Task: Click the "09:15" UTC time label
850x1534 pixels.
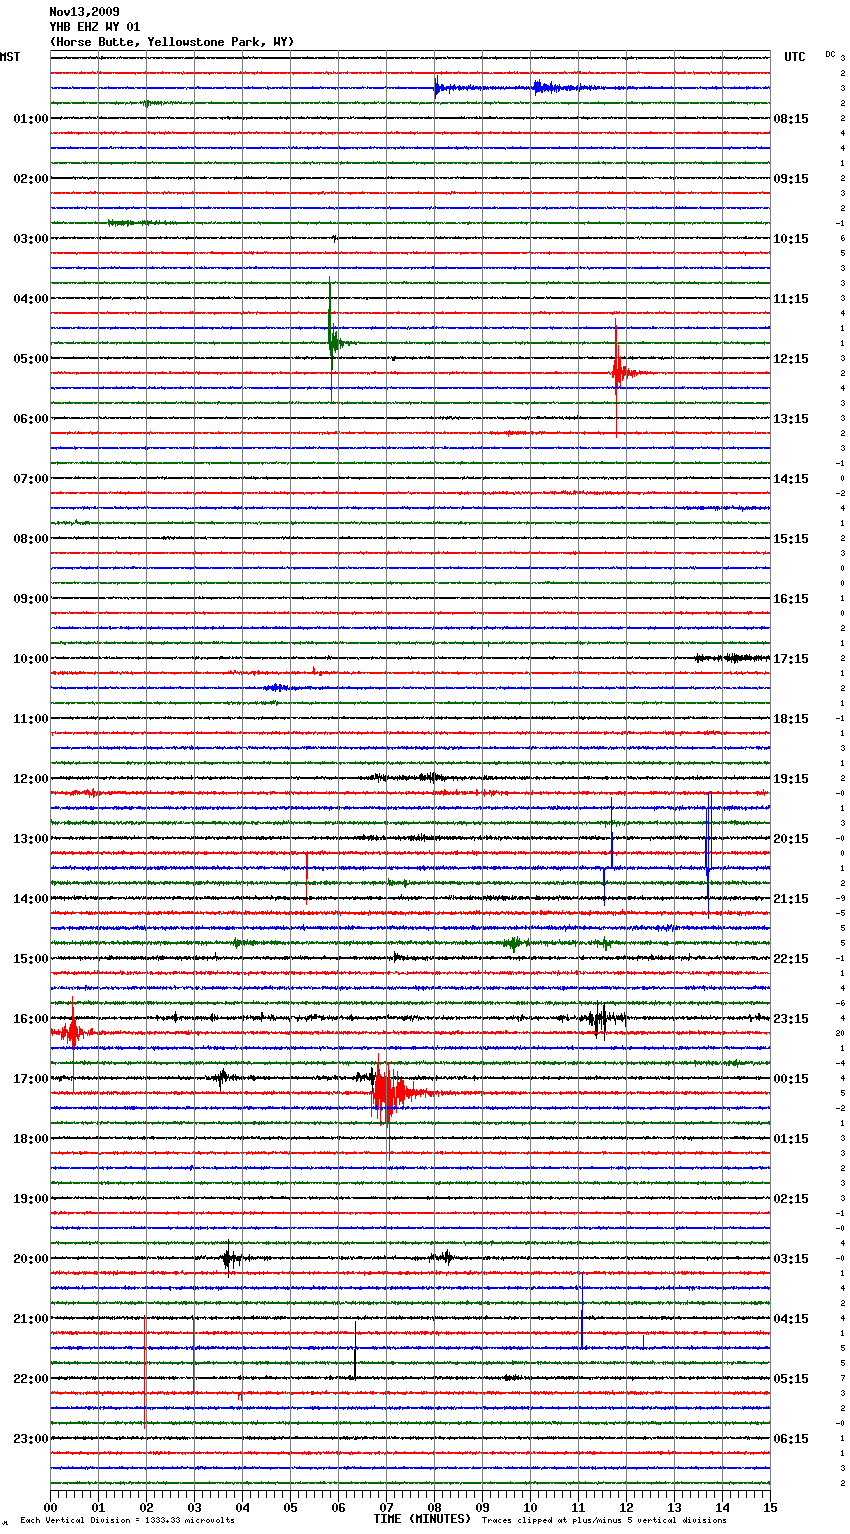Action: (791, 179)
